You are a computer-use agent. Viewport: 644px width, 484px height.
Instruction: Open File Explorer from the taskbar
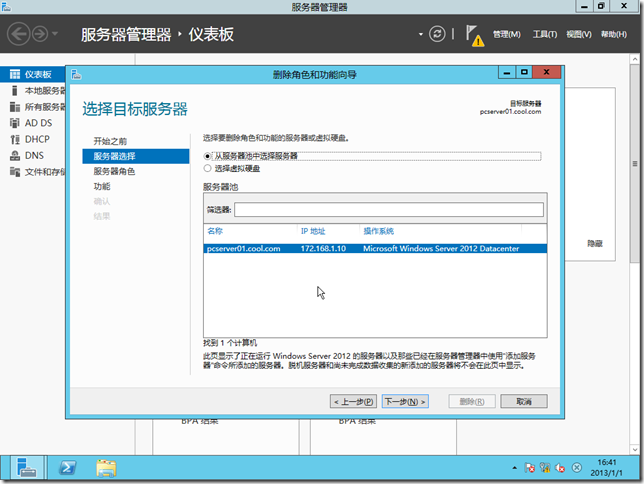point(106,468)
